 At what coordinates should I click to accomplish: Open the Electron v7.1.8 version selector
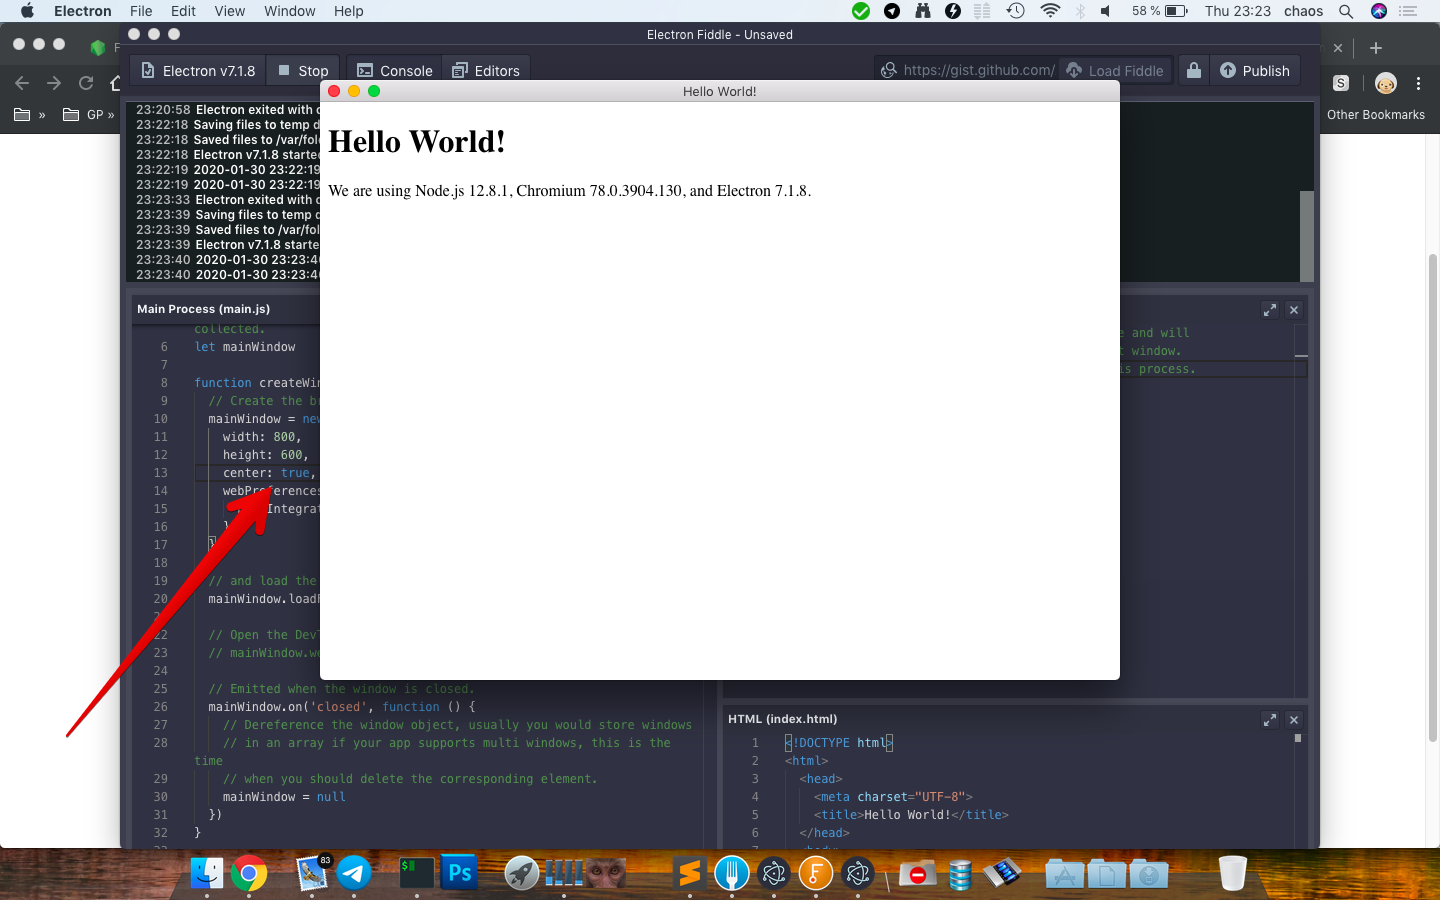pyautogui.click(x=196, y=70)
